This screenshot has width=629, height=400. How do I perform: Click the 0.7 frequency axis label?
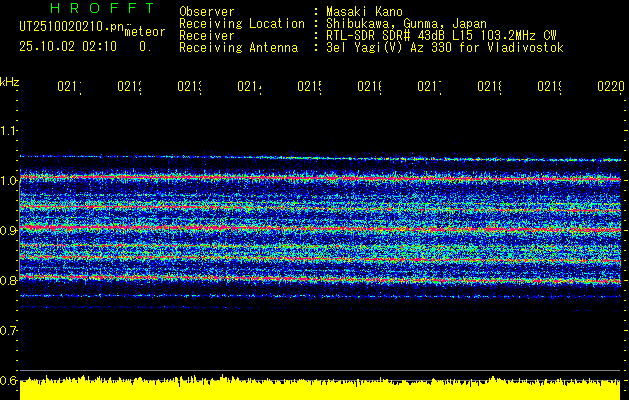pos(8,330)
